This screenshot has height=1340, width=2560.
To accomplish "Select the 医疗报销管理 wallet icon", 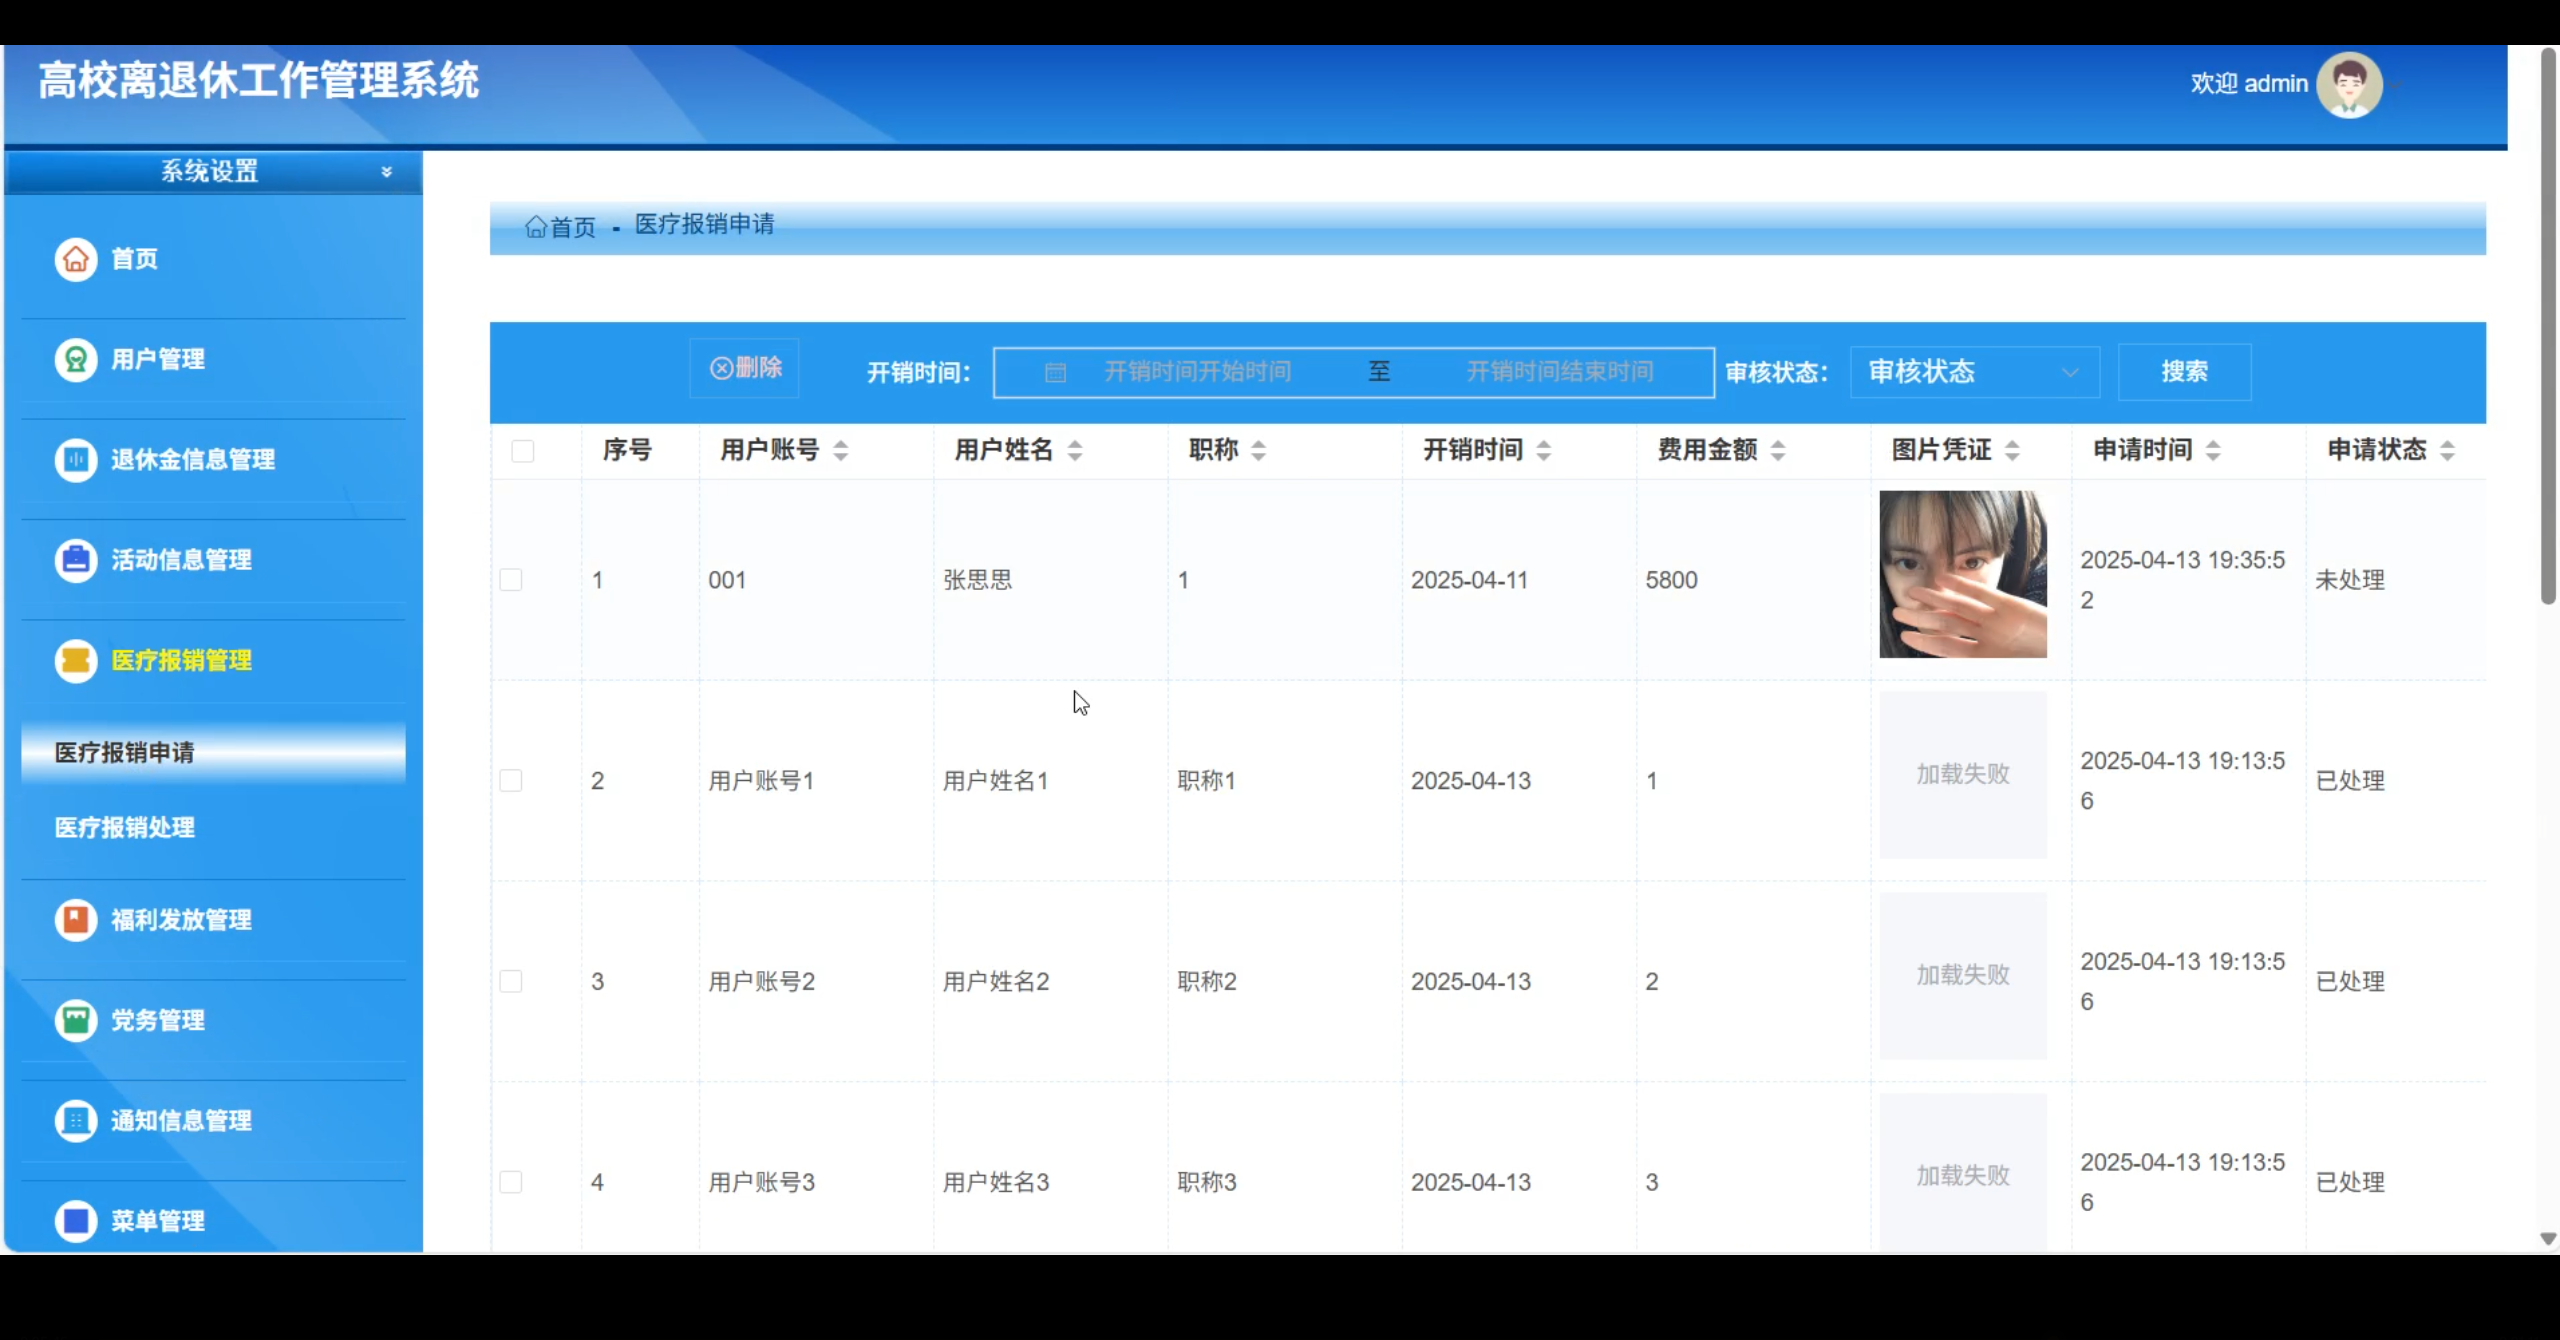I will coord(75,660).
